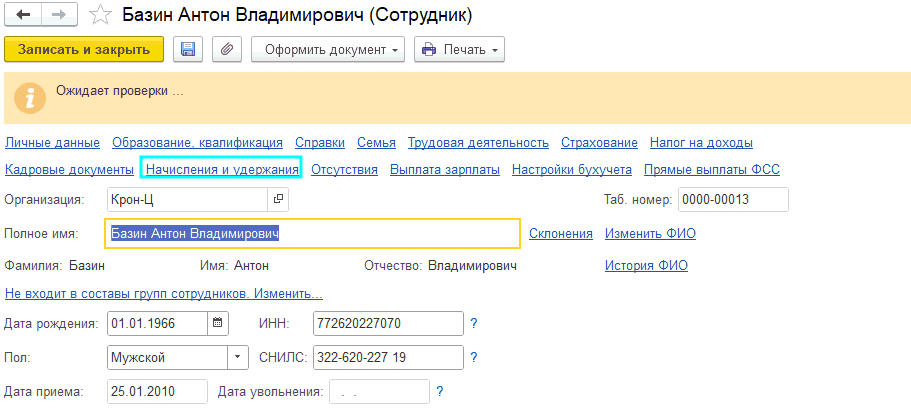Add employee card to favorites star
Viewport: 911px width, 408px height.
[100, 16]
